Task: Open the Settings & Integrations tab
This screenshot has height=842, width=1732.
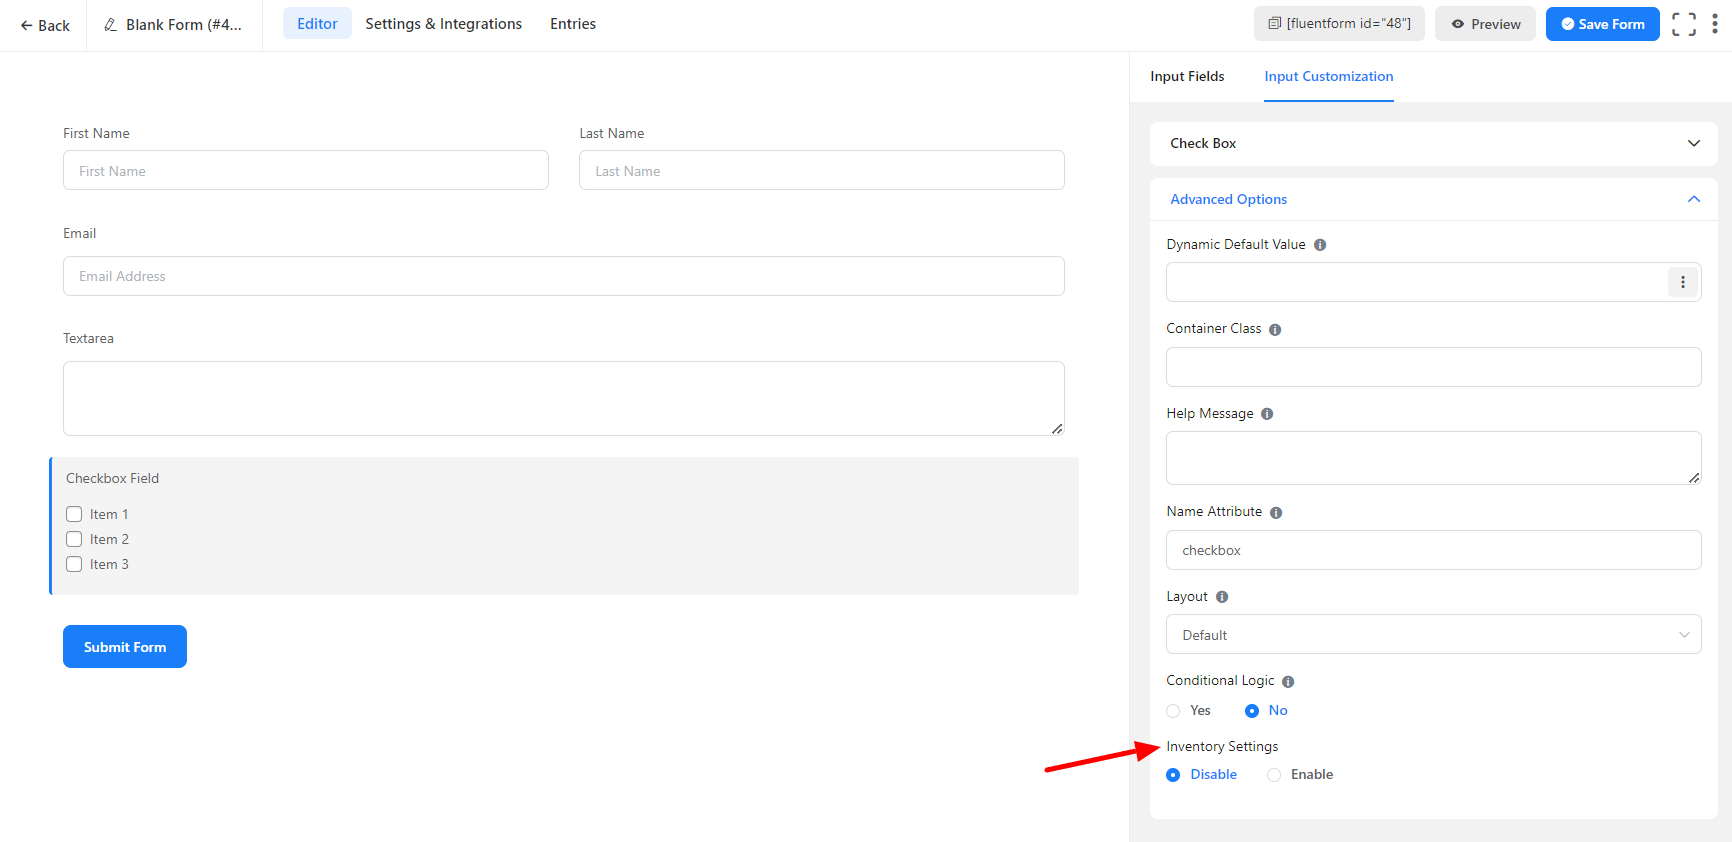Action: [x=443, y=24]
